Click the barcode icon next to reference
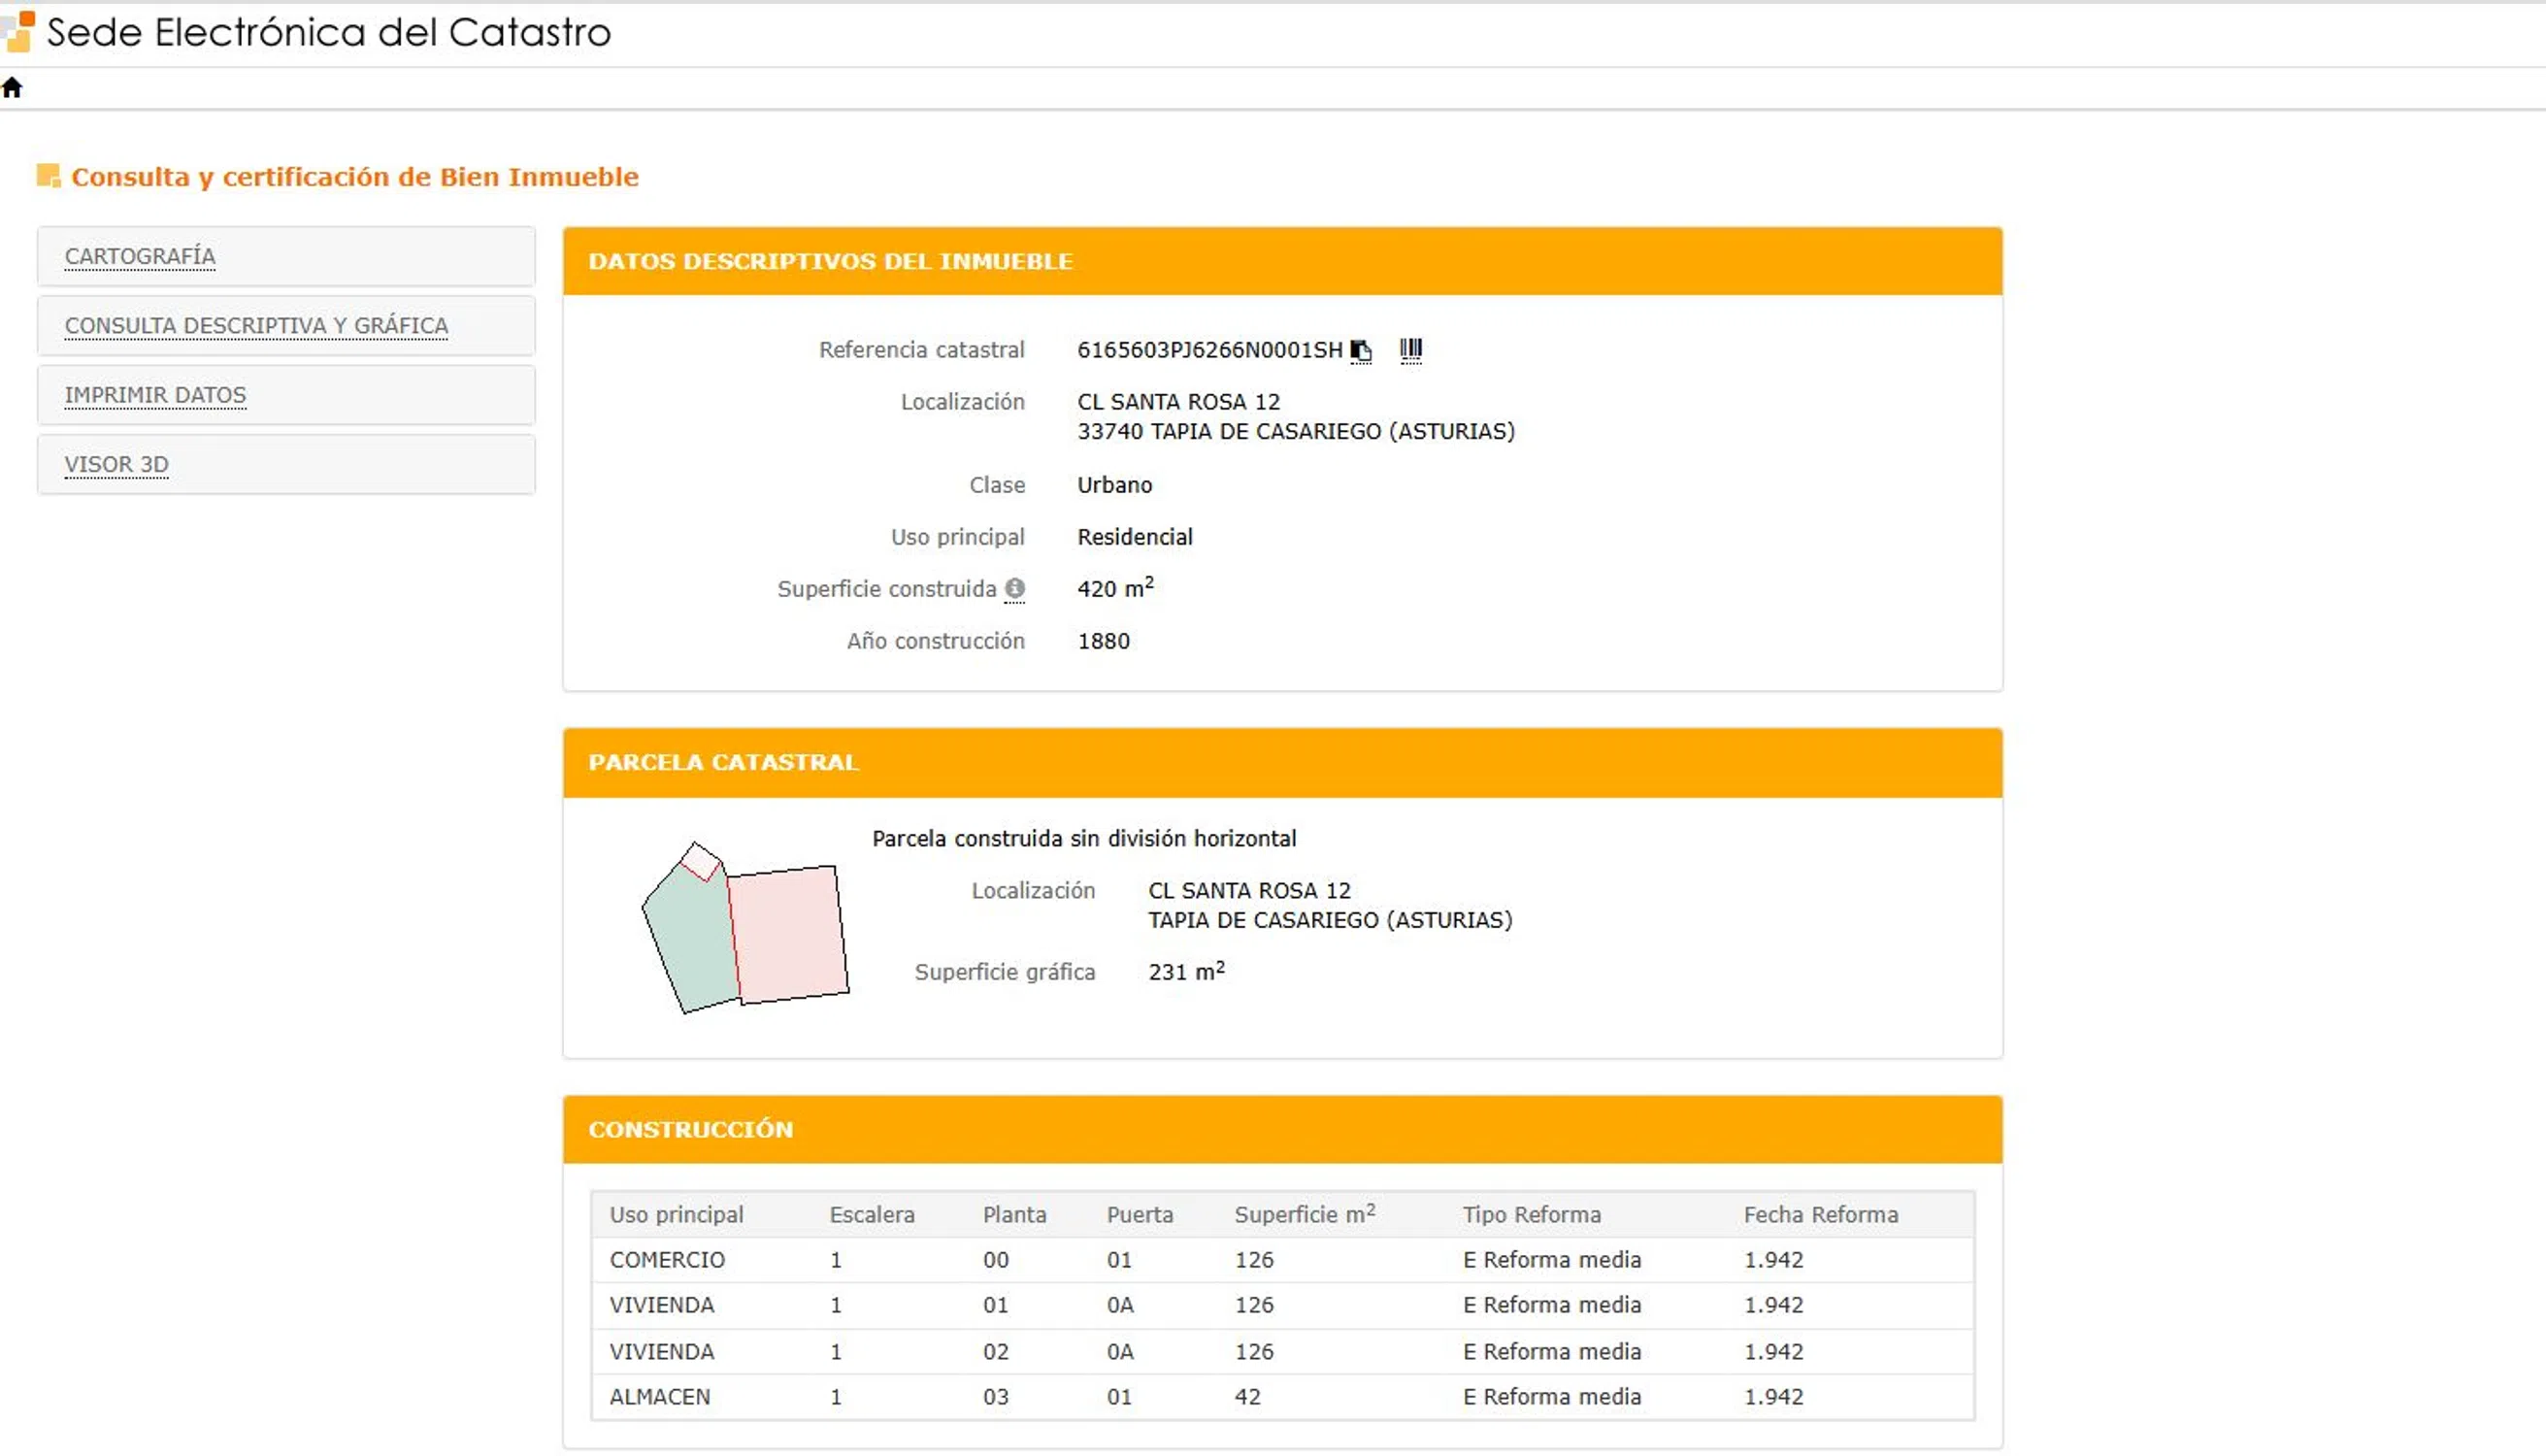The width and height of the screenshot is (2546, 1456). point(1410,349)
